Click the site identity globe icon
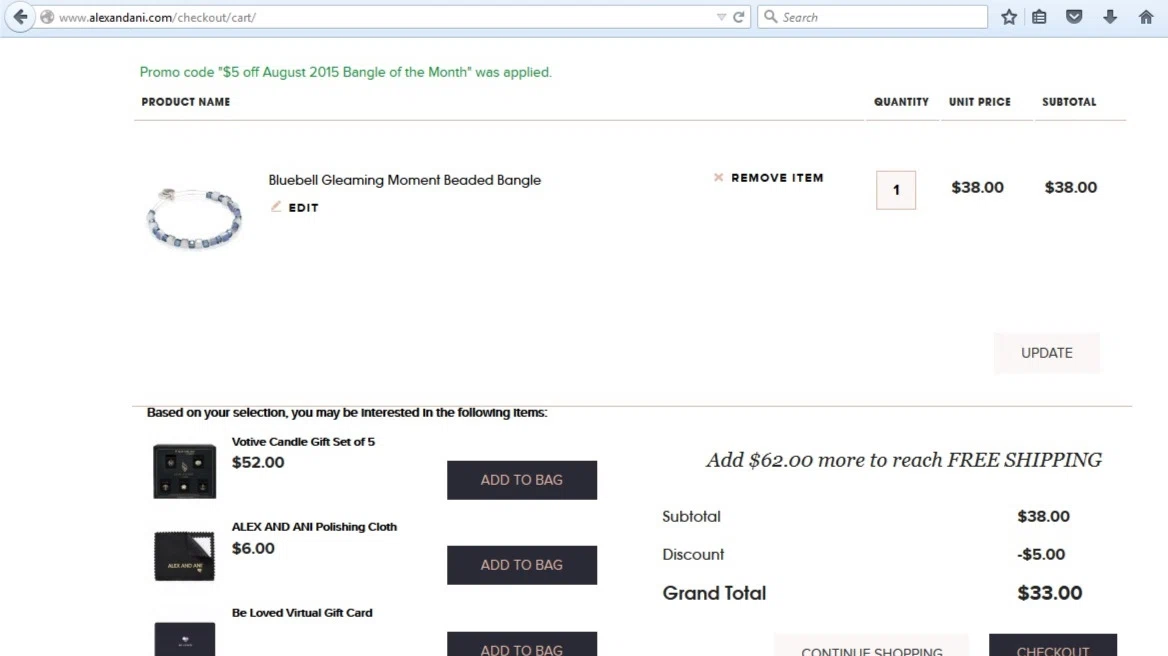 [x=47, y=17]
